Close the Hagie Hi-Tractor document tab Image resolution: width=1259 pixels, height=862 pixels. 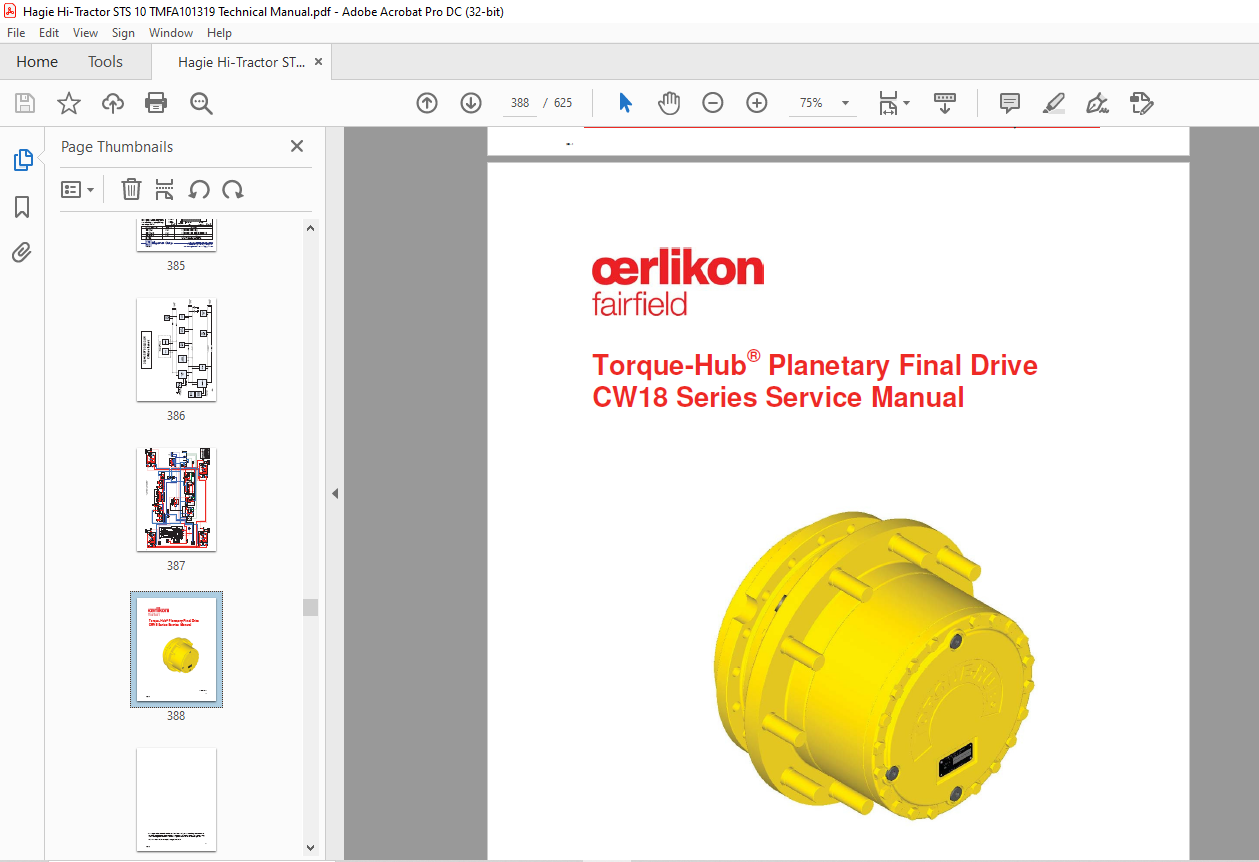[318, 62]
